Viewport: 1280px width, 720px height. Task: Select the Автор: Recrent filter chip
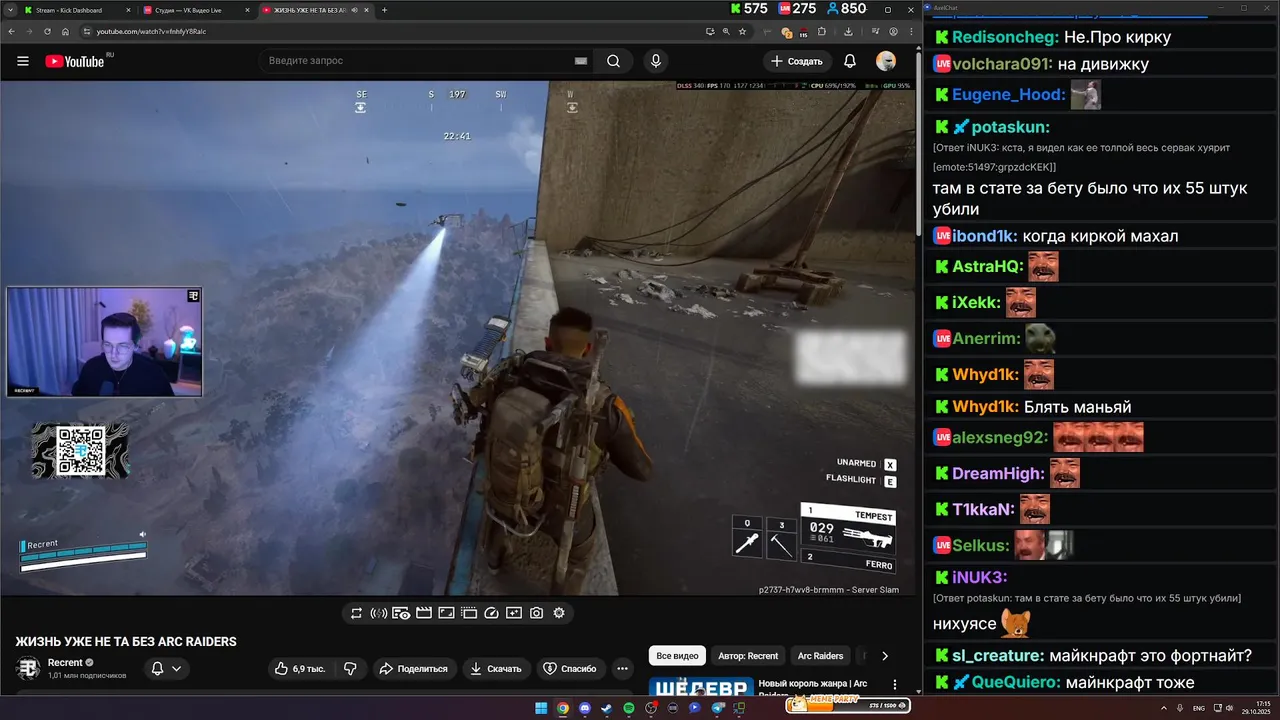click(748, 656)
